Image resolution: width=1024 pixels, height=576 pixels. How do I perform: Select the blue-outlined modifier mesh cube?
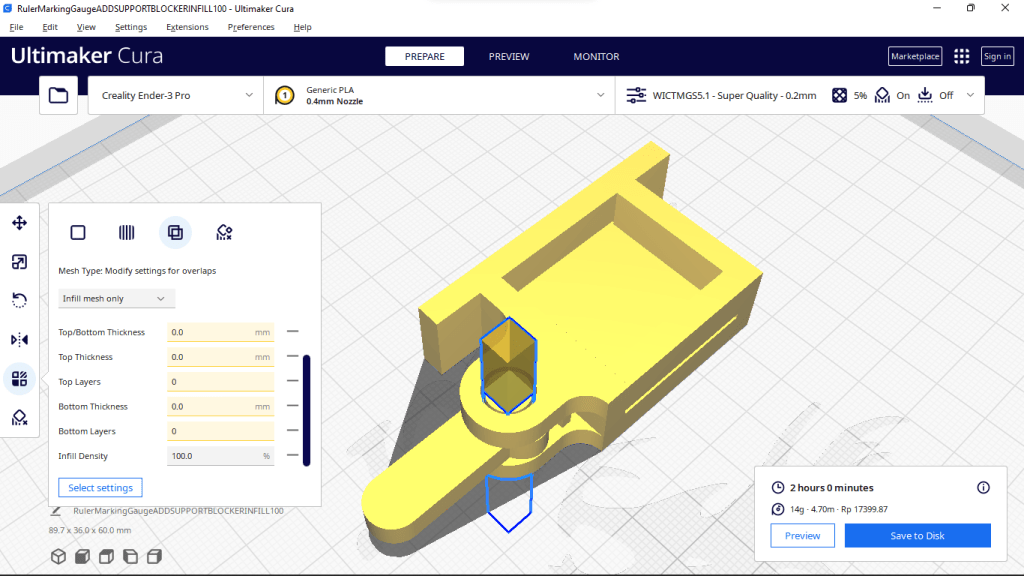coord(509,366)
